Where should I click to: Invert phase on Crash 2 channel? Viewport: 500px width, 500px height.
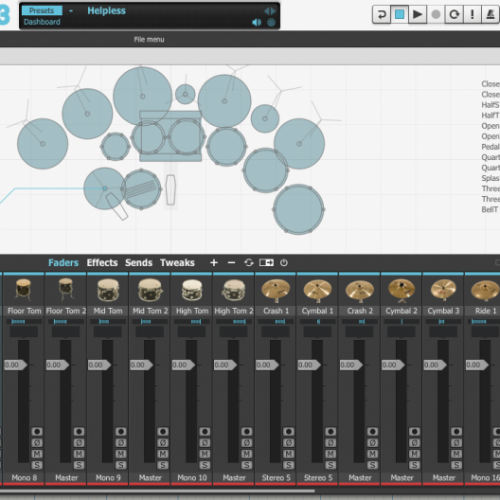[373, 443]
